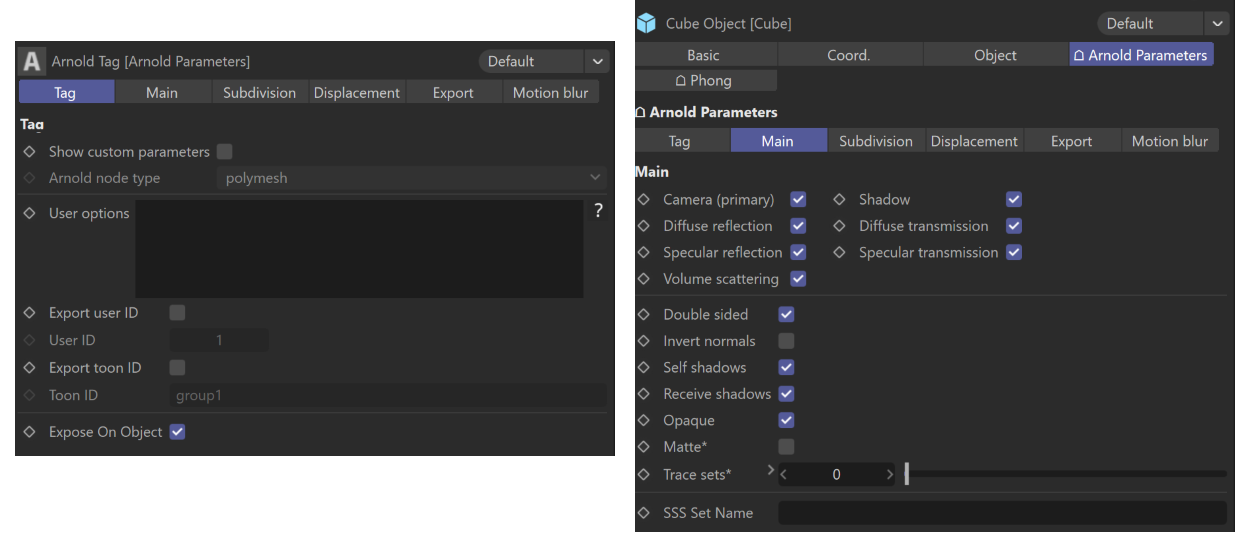Click keyframe diamond beside Show custom parameters

[29, 152]
